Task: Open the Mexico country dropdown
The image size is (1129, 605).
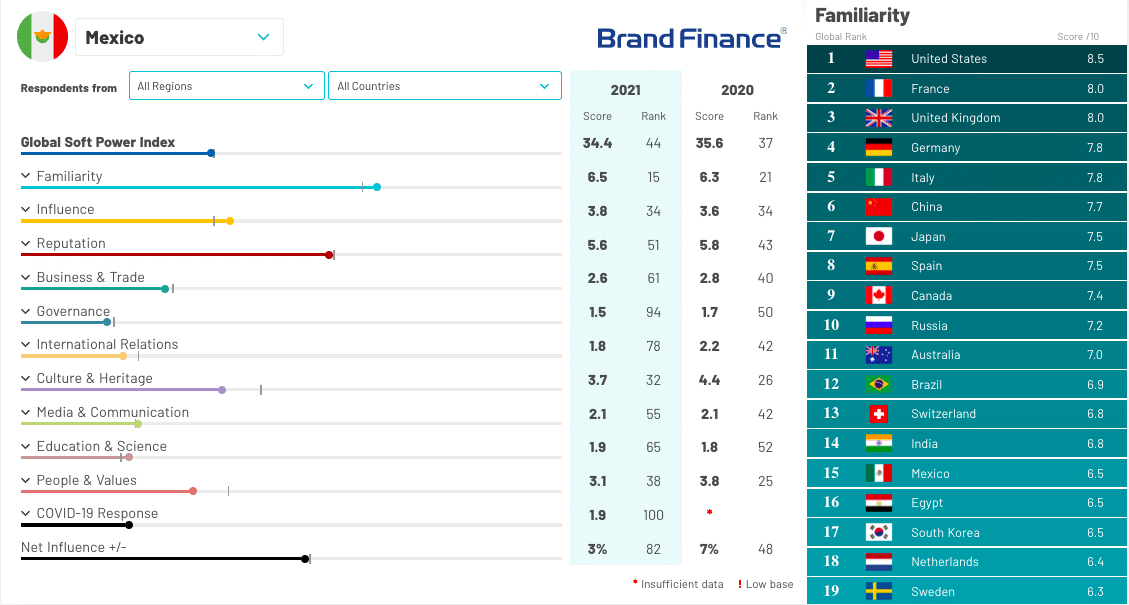Action: [180, 38]
